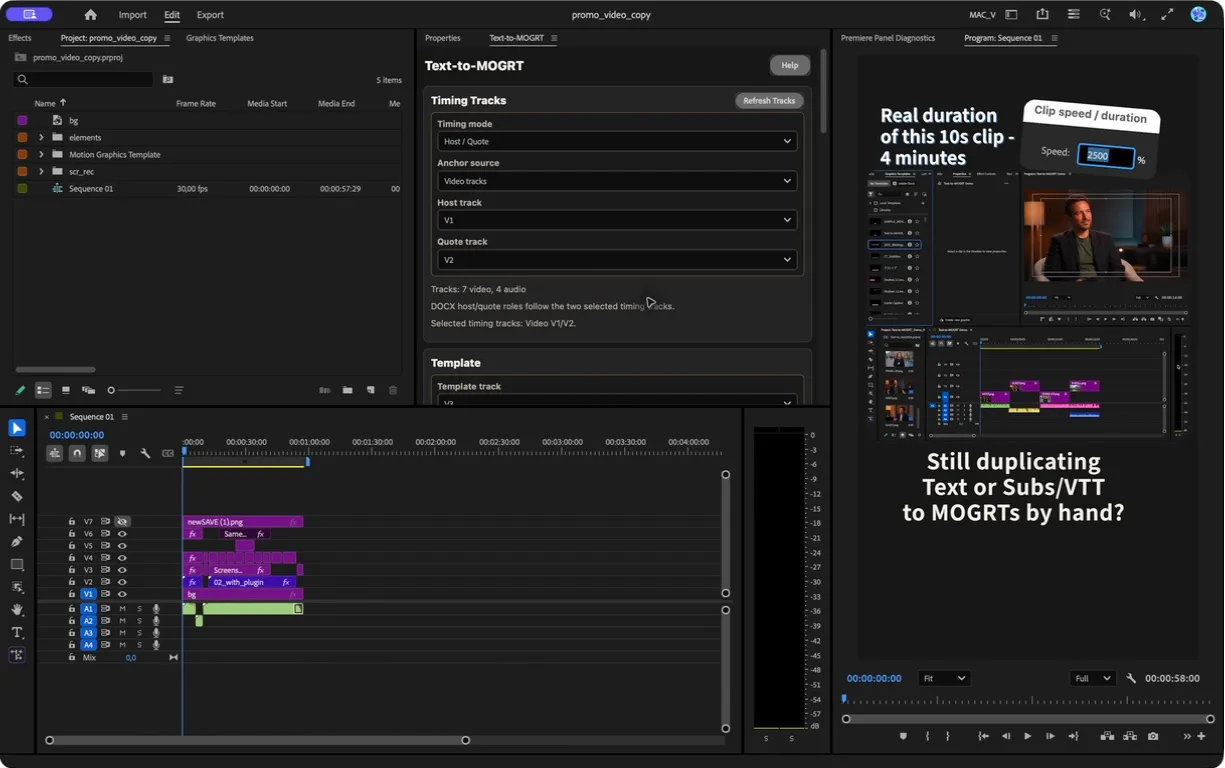Viewport: 1225px width, 768px height.
Task: Select the Ripple Edit tool
Action: click(x=17, y=473)
